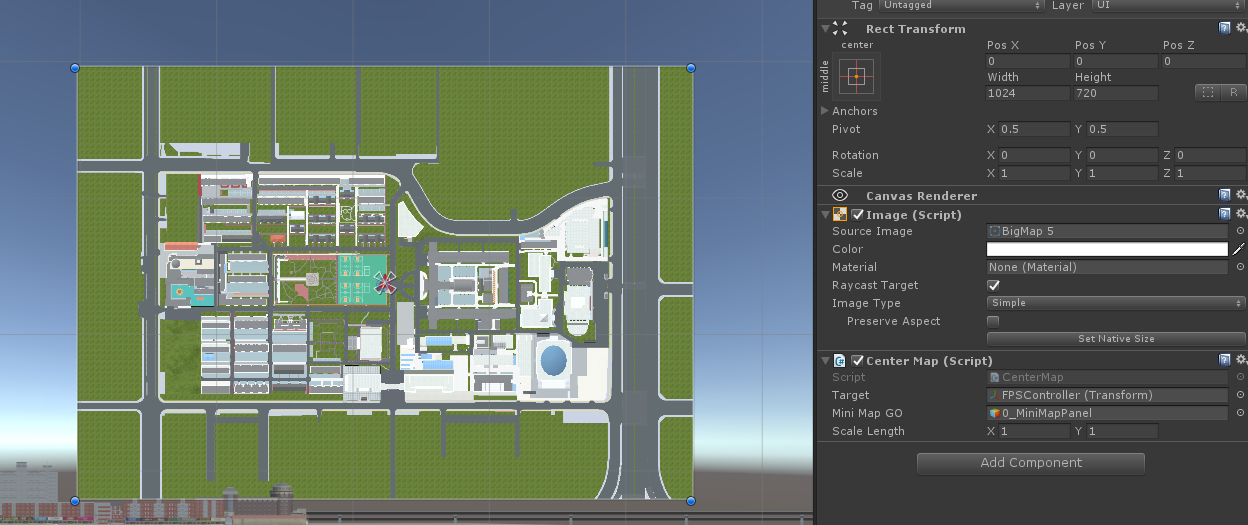Toggle Blueprint mode dashed-rectangle button
The width and height of the screenshot is (1248, 525).
(1208, 93)
